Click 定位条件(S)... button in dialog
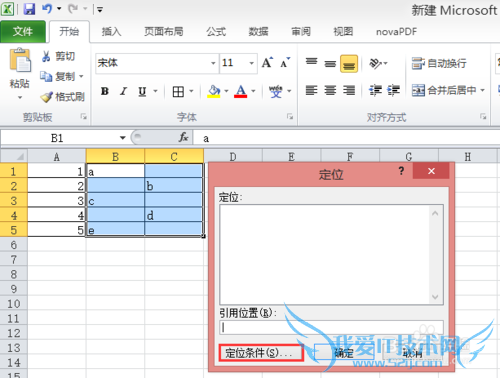The width and height of the screenshot is (500, 378). tap(261, 353)
